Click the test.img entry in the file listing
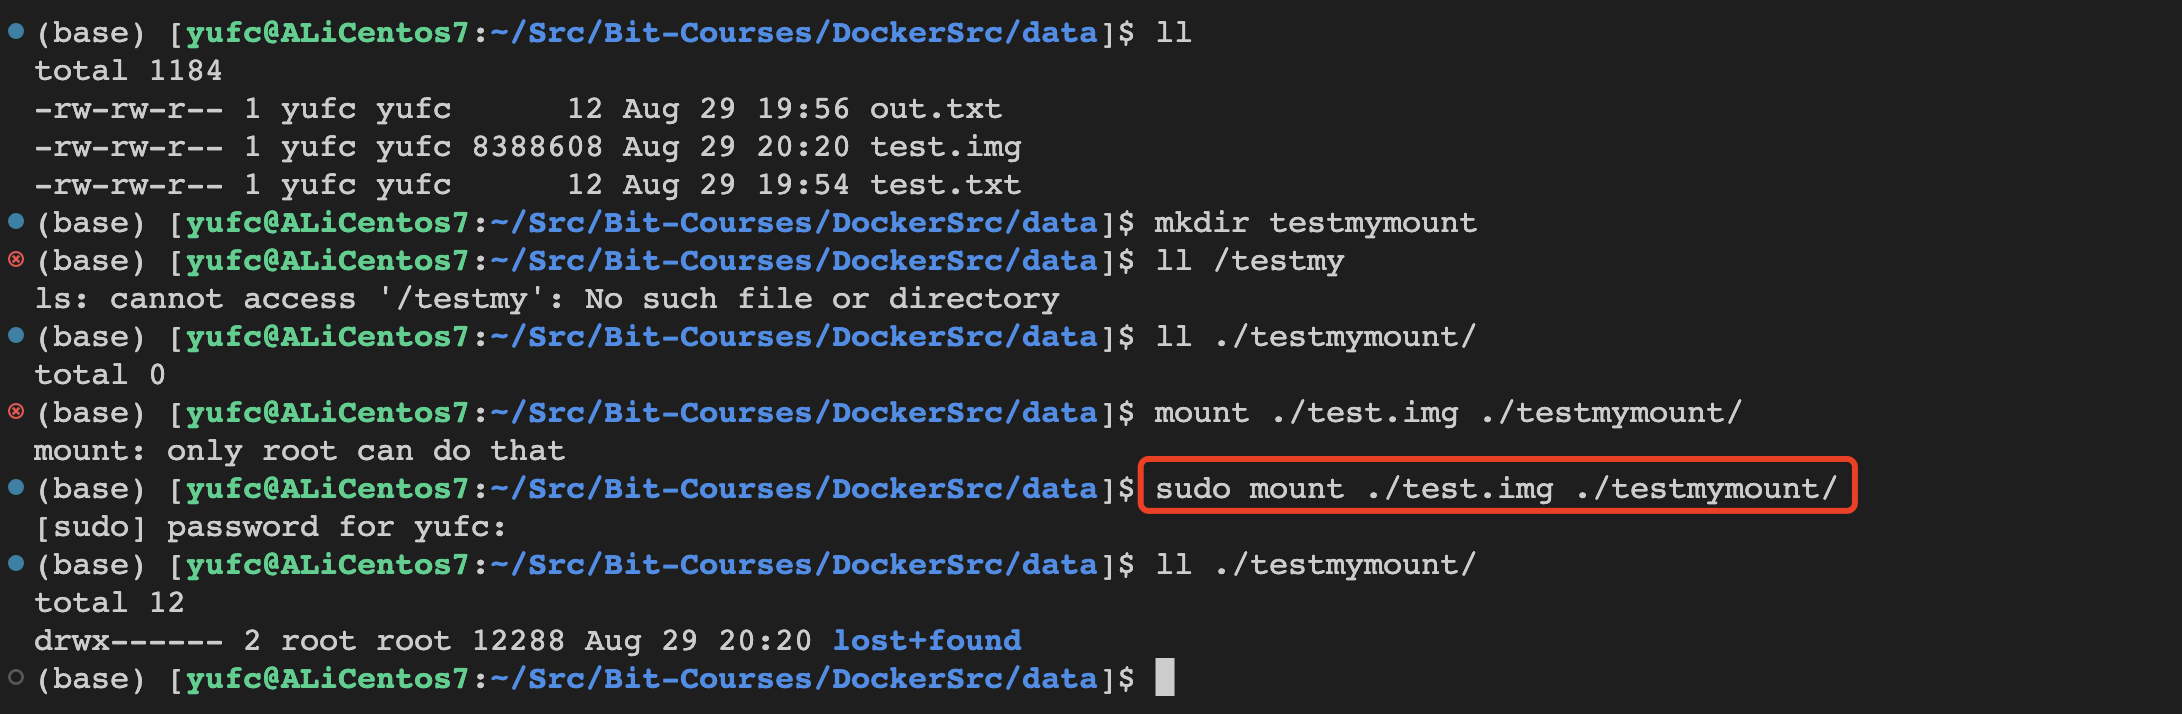 tap(945, 146)
